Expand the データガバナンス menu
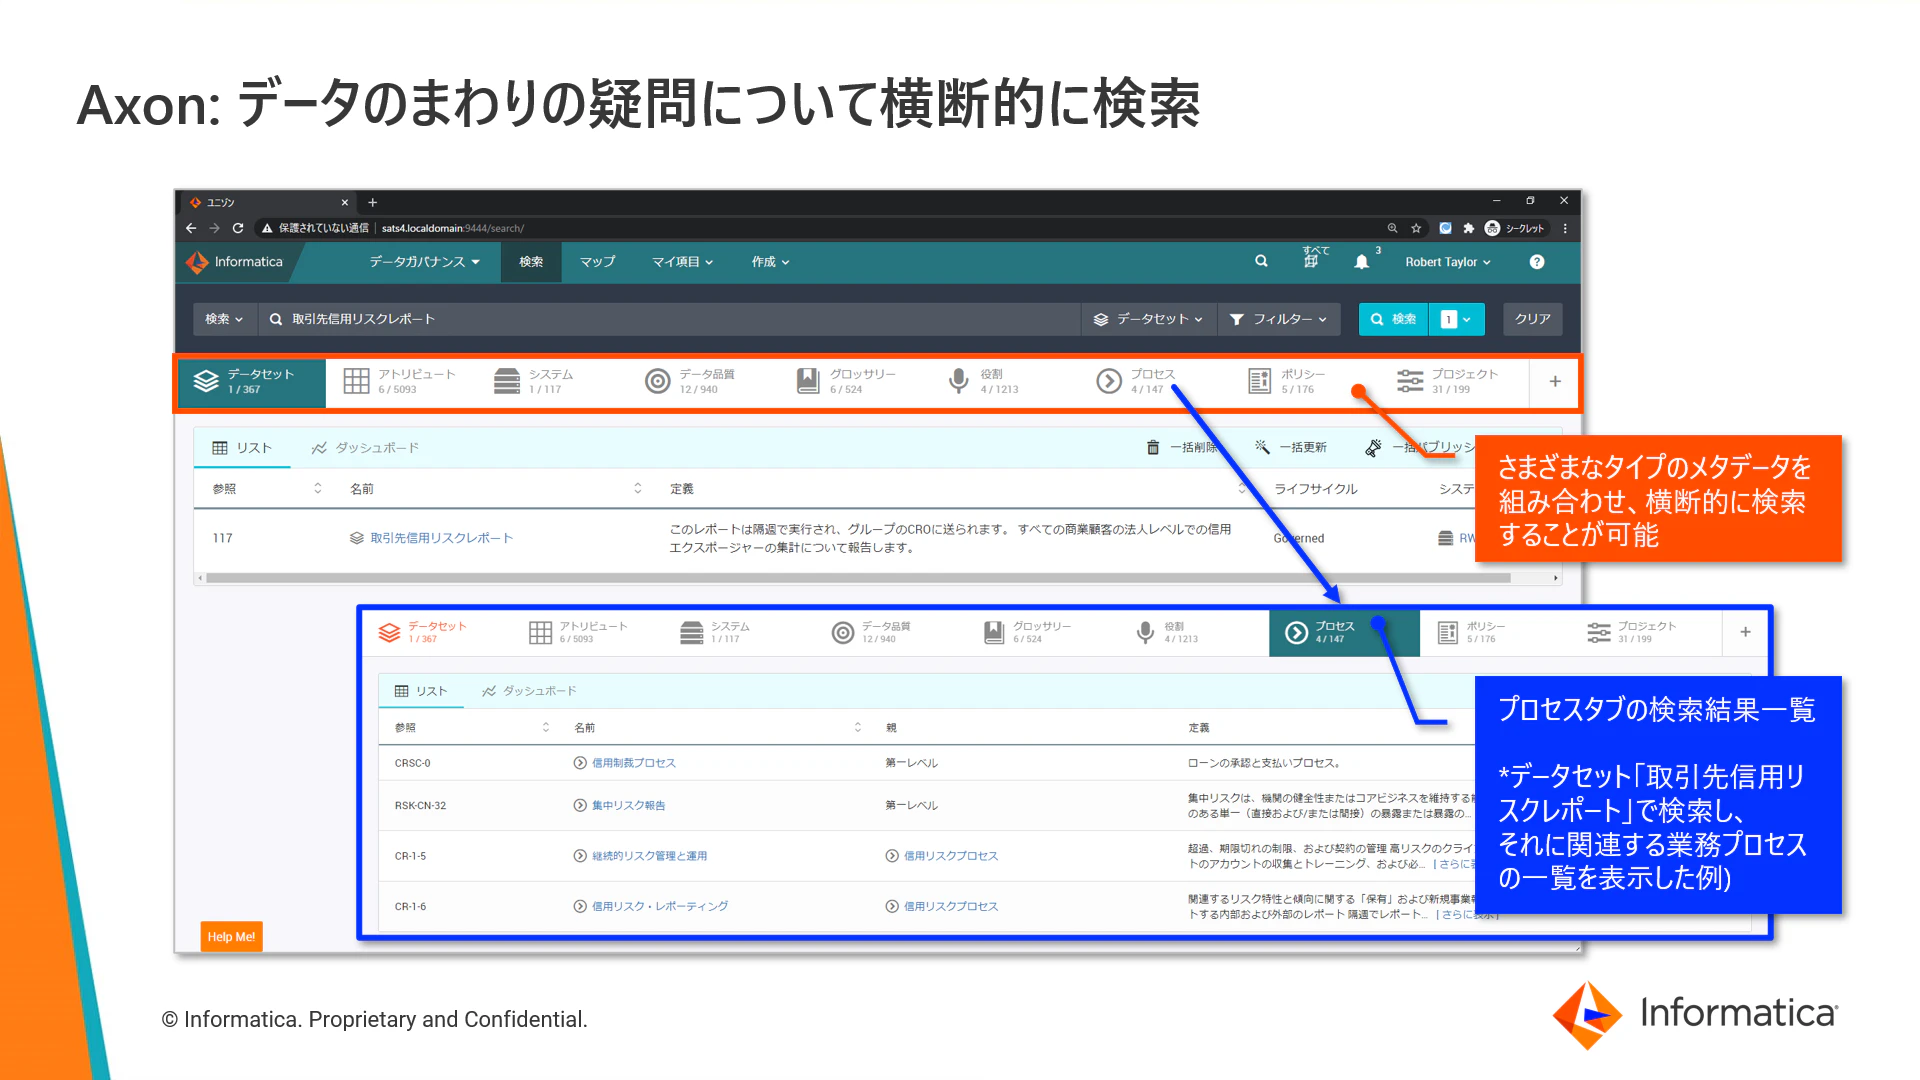 coord(424,262)
